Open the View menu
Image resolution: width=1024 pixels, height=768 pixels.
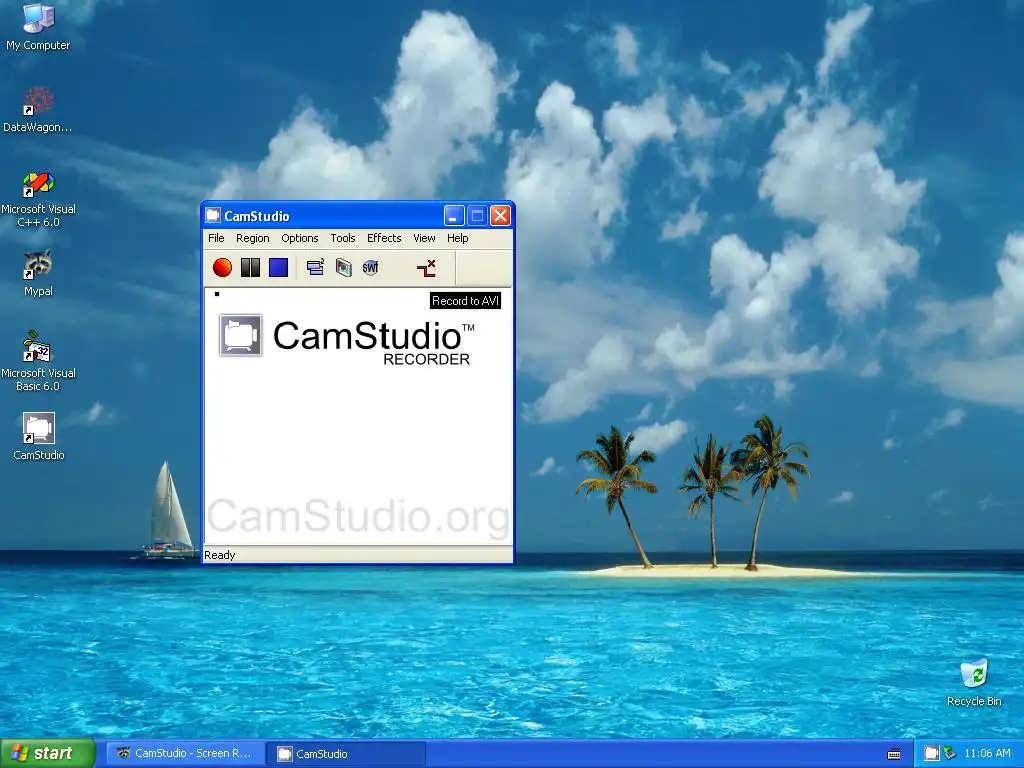pos(424,238)
